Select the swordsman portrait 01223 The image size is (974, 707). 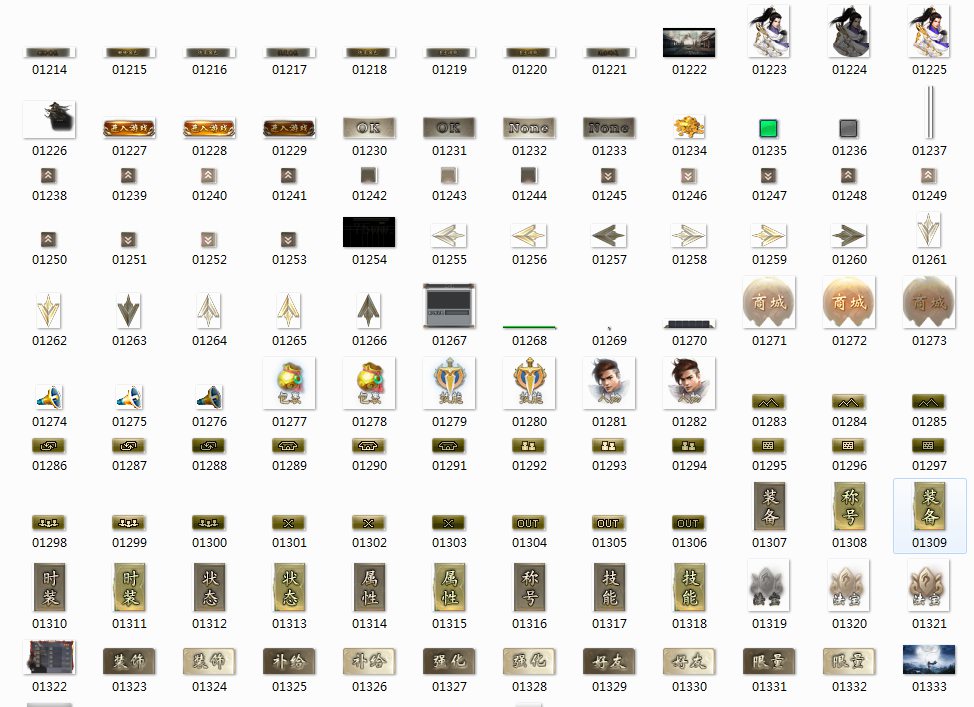[x=768, y=32]
